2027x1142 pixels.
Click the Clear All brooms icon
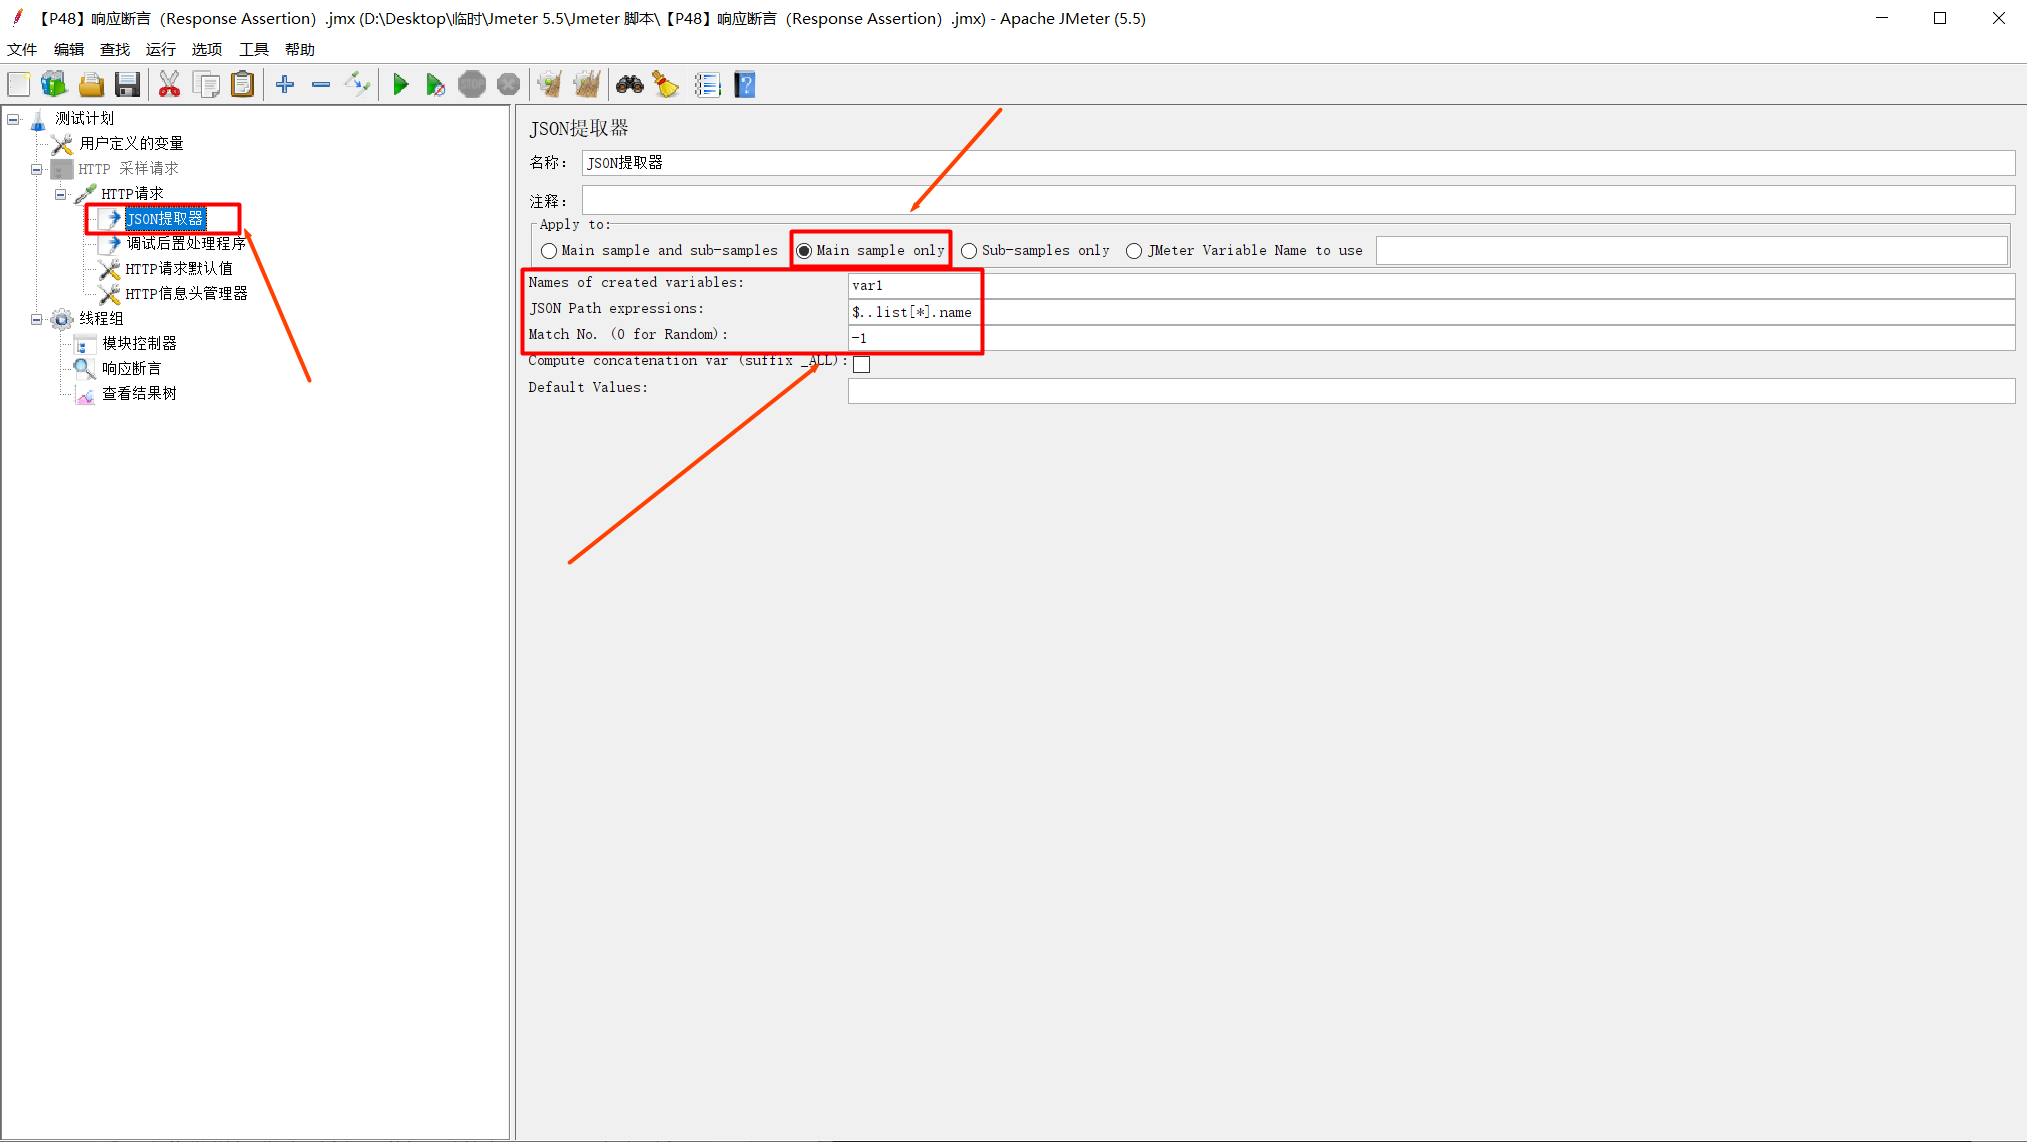(x=587, y=85)
